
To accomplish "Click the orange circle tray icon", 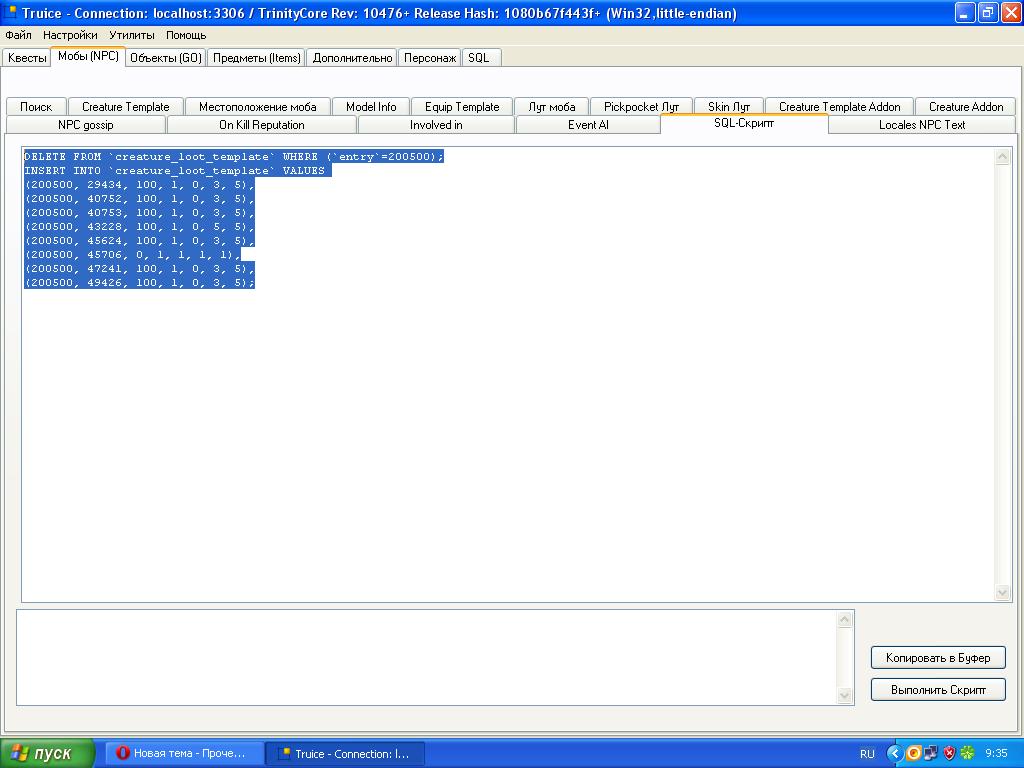I will [914, 754].
